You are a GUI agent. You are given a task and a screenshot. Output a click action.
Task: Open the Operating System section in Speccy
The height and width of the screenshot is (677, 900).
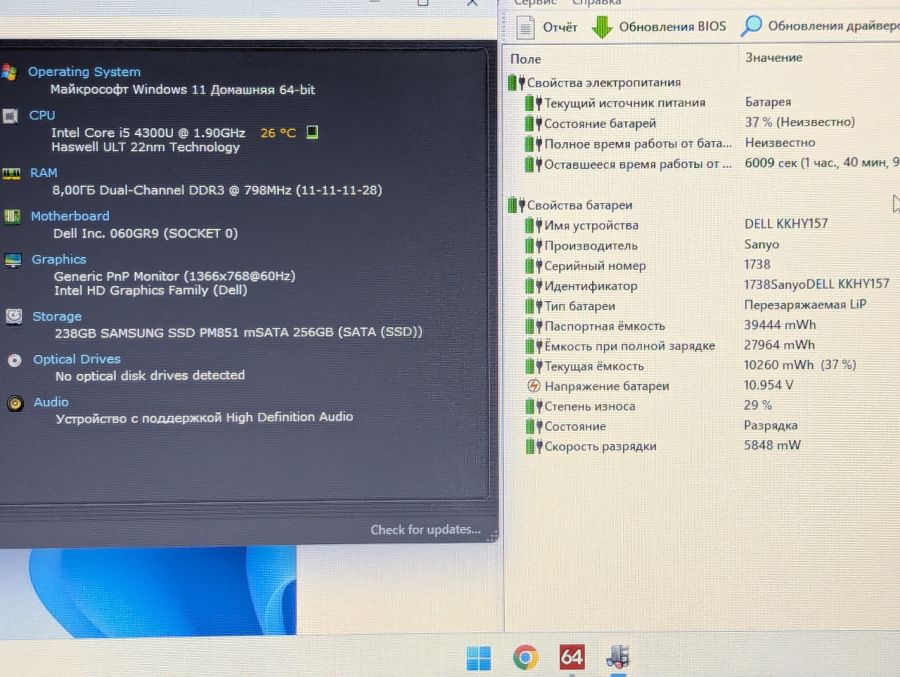84,72
